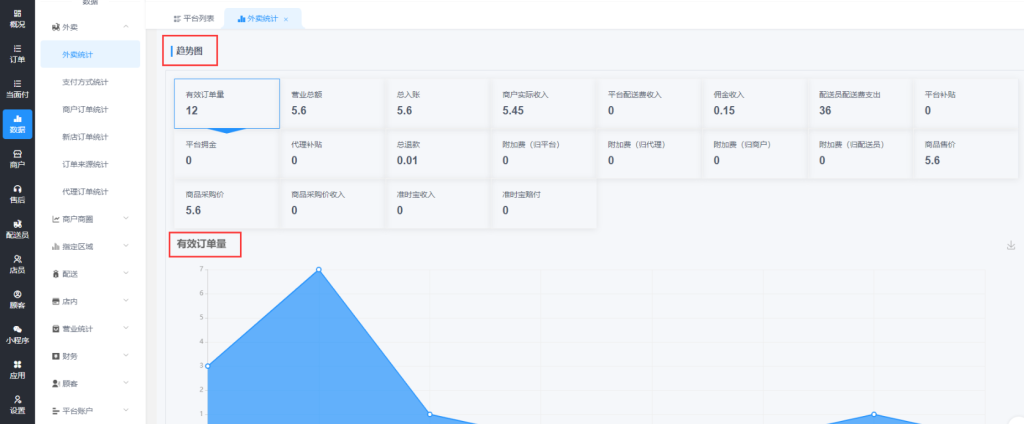Open 配送员 delivery staff icon
Screen dimensions: 1024x424
coord(17,228)
